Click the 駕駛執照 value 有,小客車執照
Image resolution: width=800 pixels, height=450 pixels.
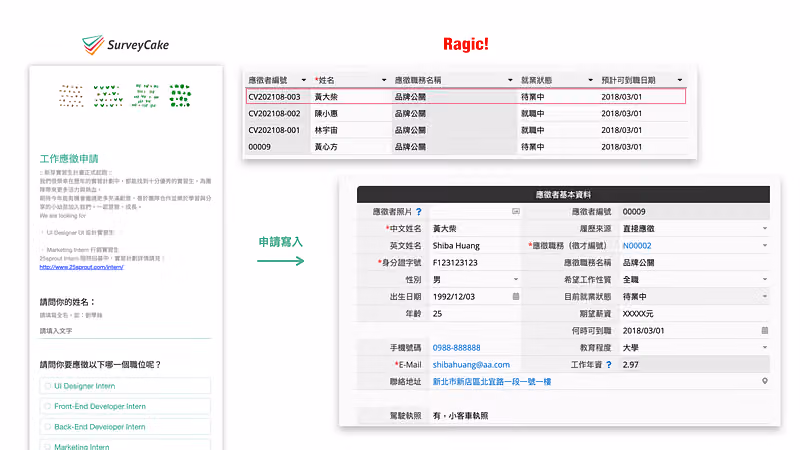tap(460, 416)
